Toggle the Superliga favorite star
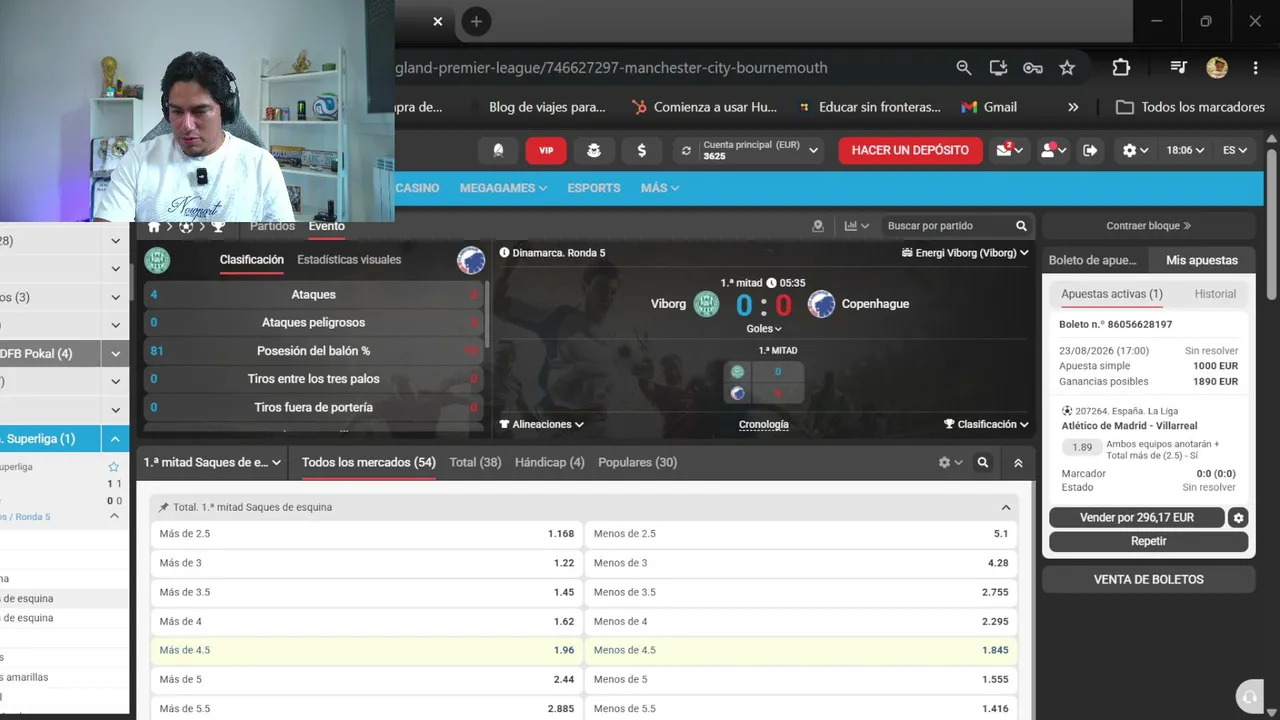The width and height of the screenshot is (1280, 720). click(114, 467)
